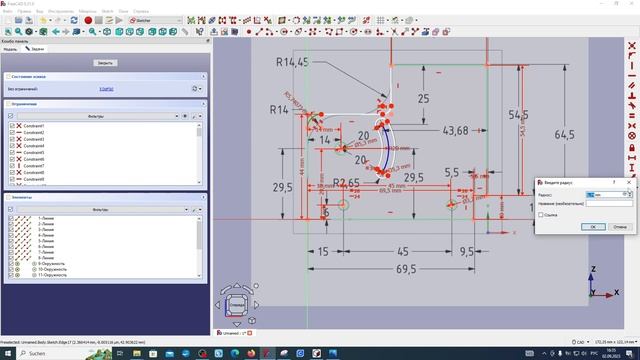Select the Trim edge tool
Screen dimensions: 640x360
[394, 31]
